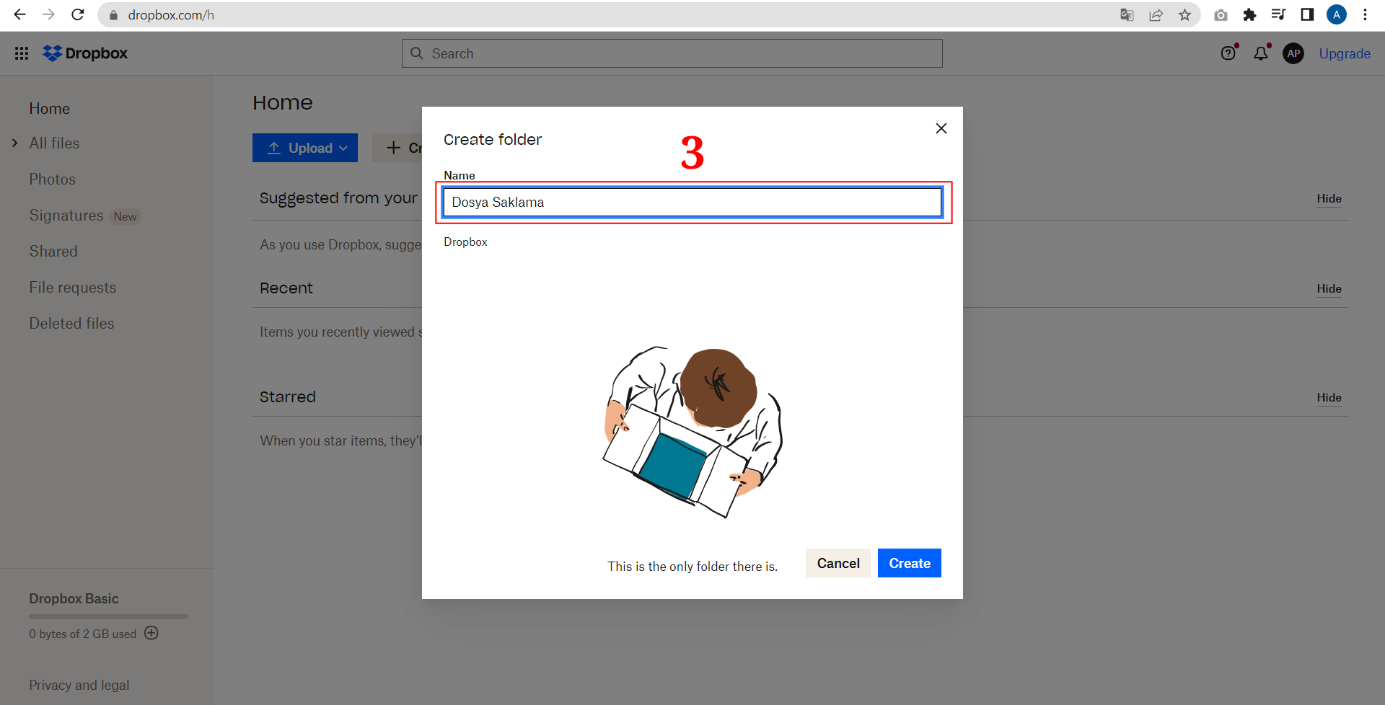The image size is (1385, 705).
Task: Open All files in the sidebar
Action: (54, 143)
